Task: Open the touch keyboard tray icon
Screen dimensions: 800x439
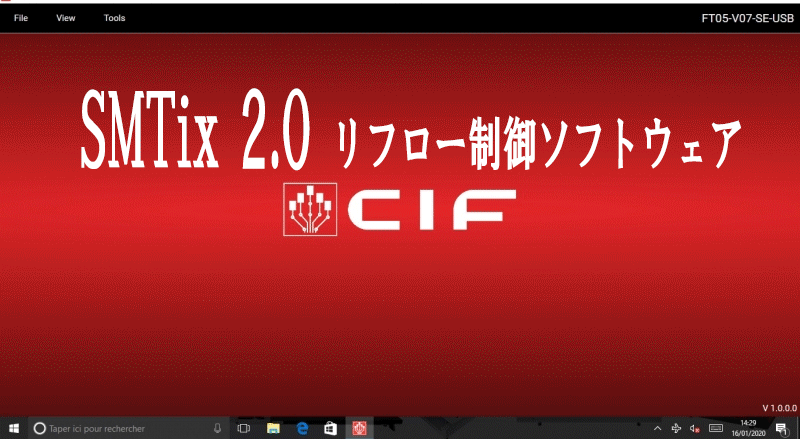Action: click(716, 428)
